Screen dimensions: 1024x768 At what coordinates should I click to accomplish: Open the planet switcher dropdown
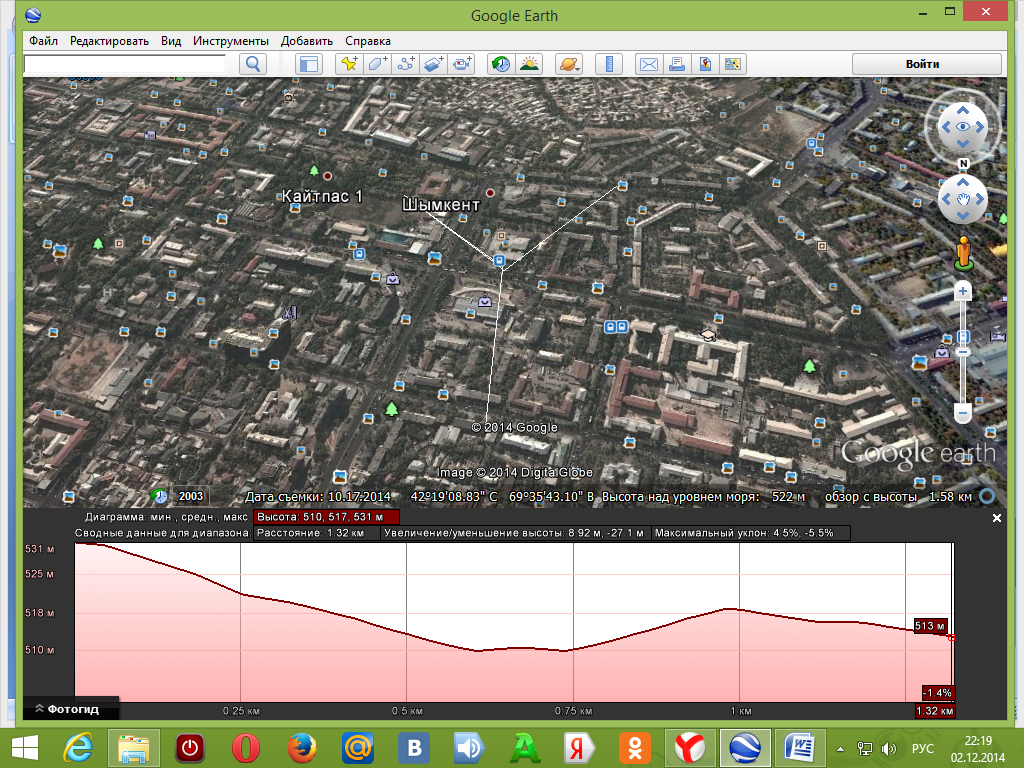(x=569, y=64)
